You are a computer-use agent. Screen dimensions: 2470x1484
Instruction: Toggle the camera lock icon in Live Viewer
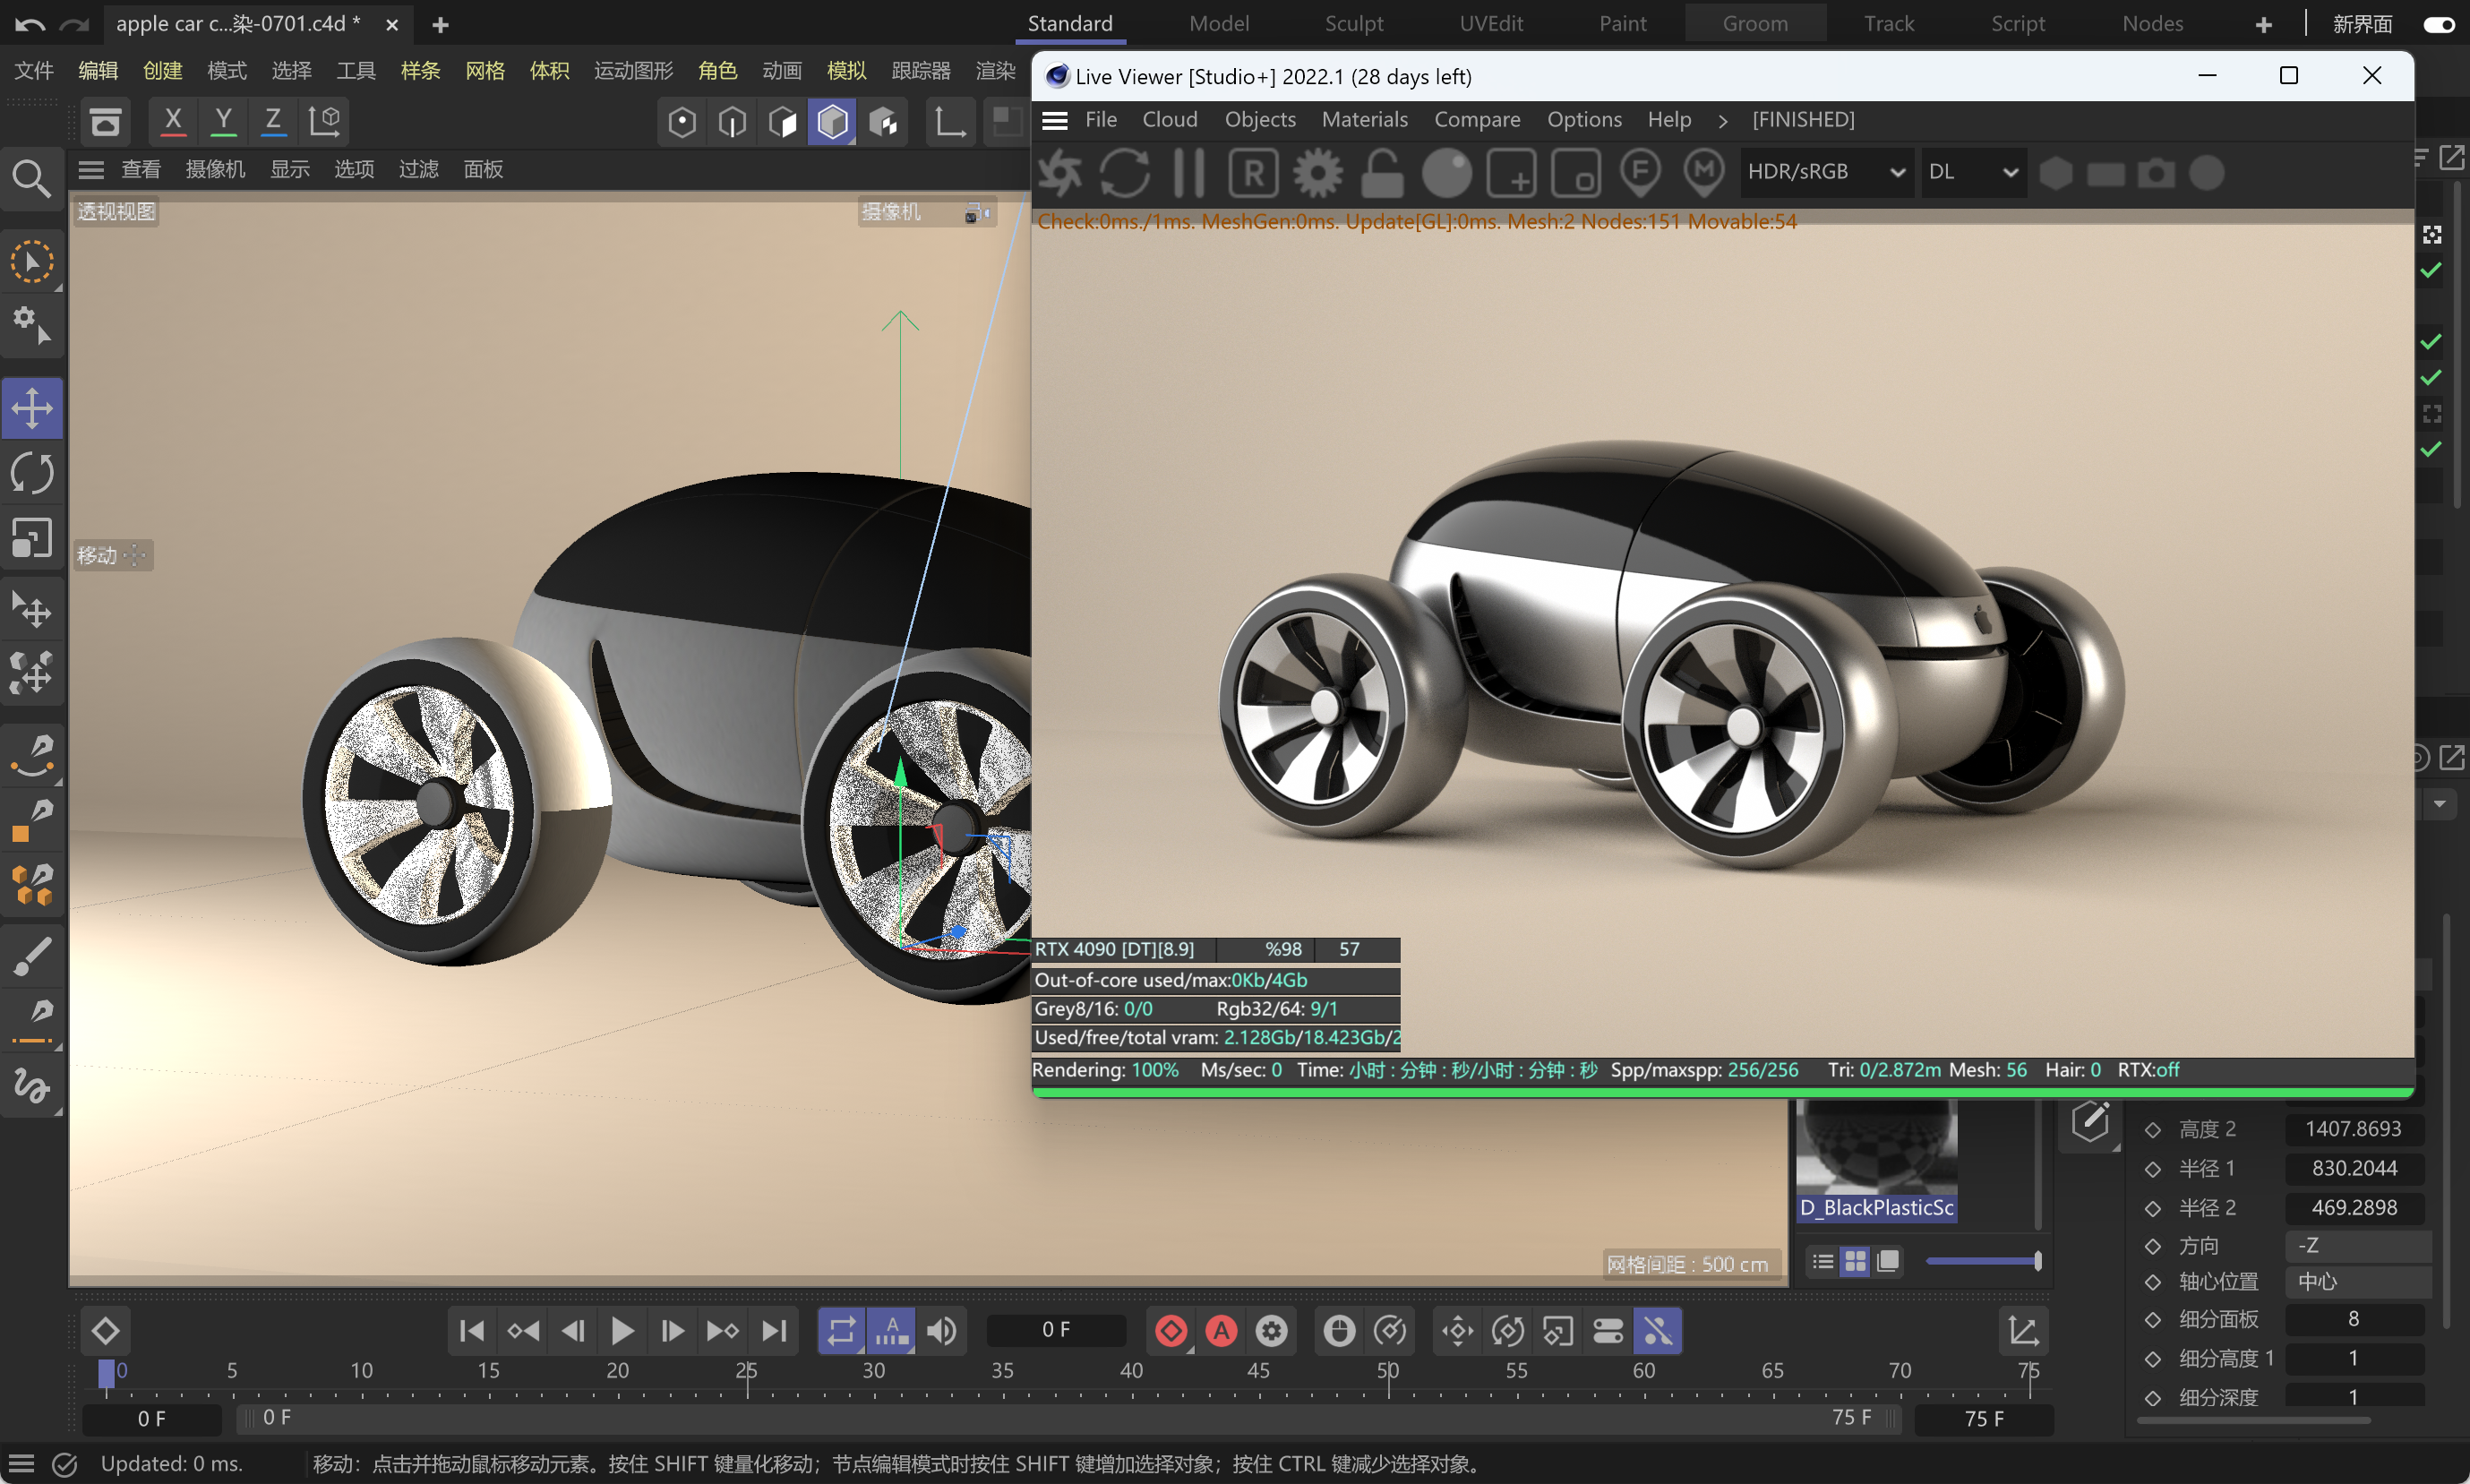click(x=1382, y=173)
